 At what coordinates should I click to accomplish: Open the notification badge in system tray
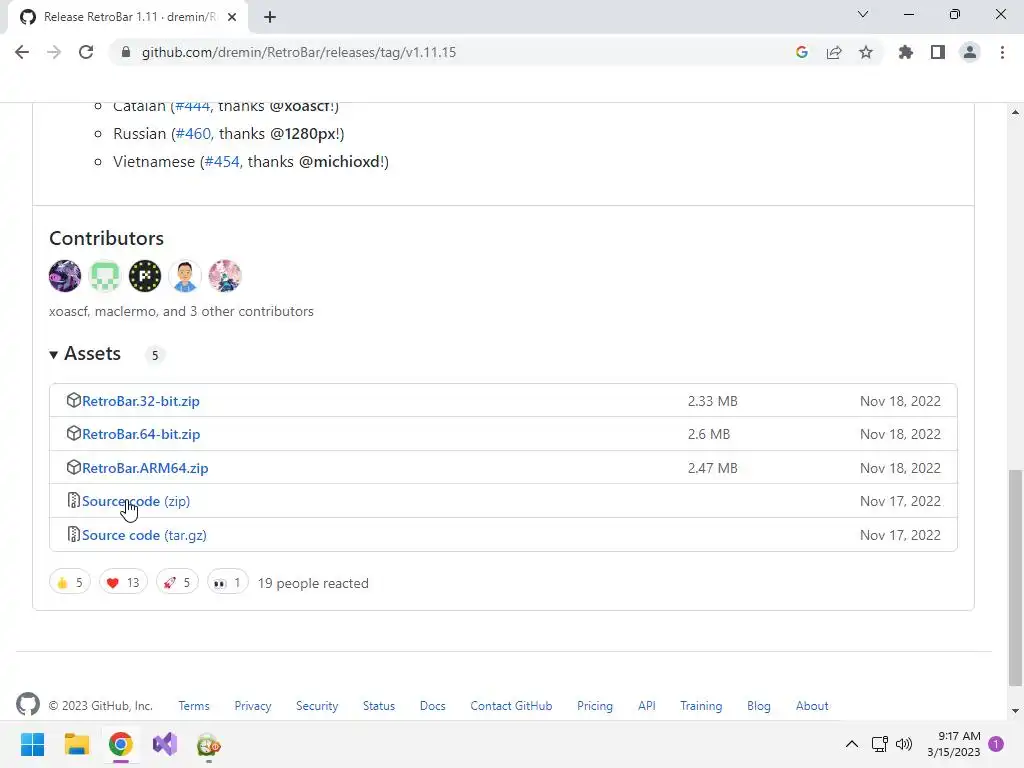tap(996, 744)
